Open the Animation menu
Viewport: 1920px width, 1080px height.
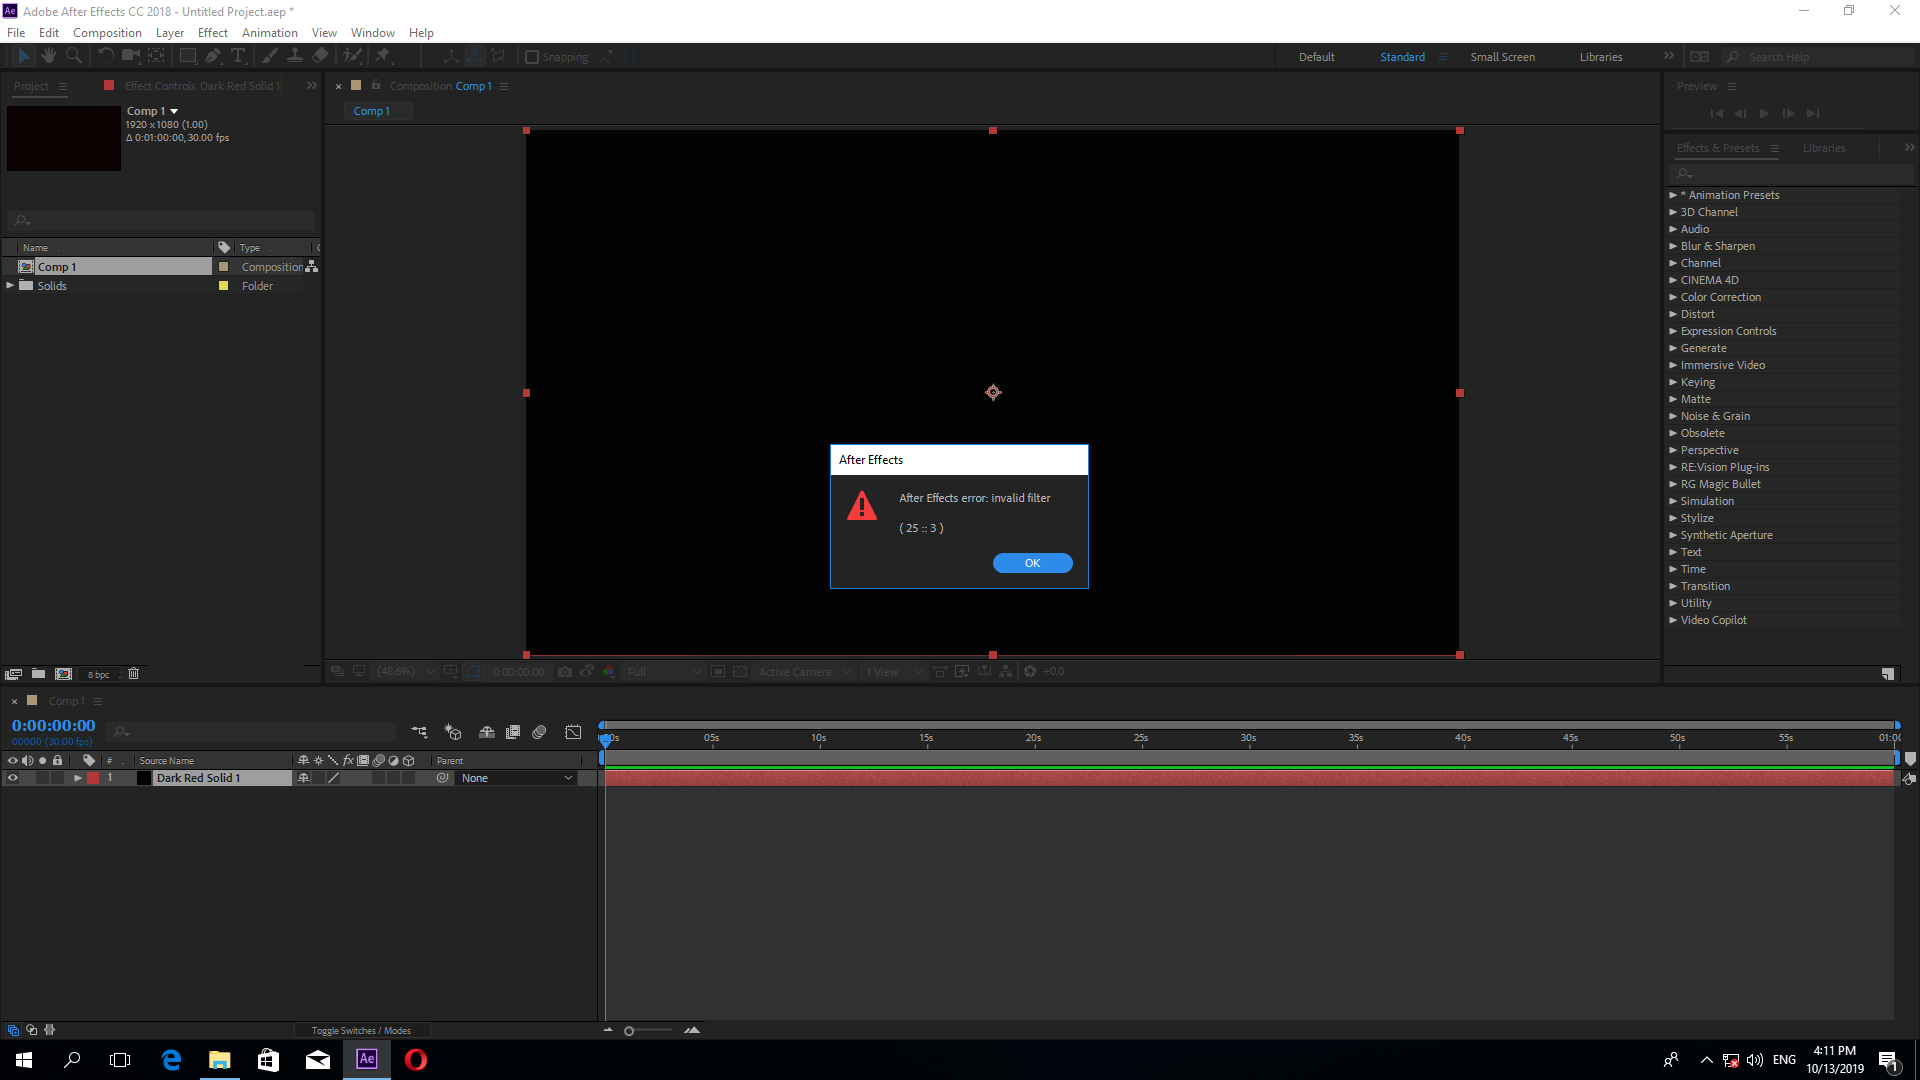click(x=269, y=32)
